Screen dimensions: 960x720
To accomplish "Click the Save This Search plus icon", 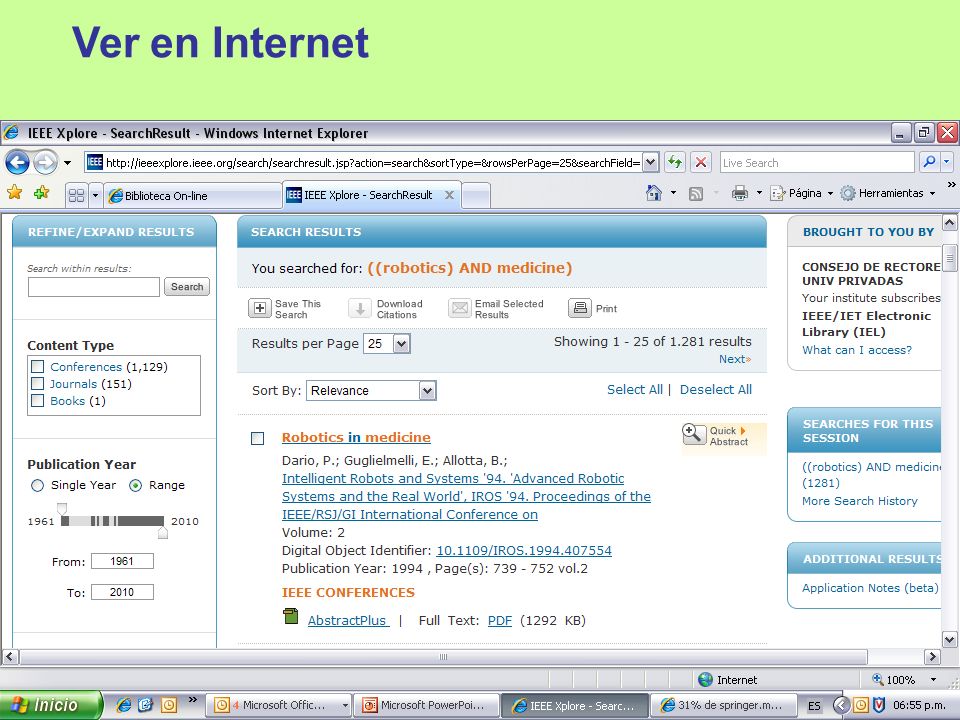I will 260,308.
